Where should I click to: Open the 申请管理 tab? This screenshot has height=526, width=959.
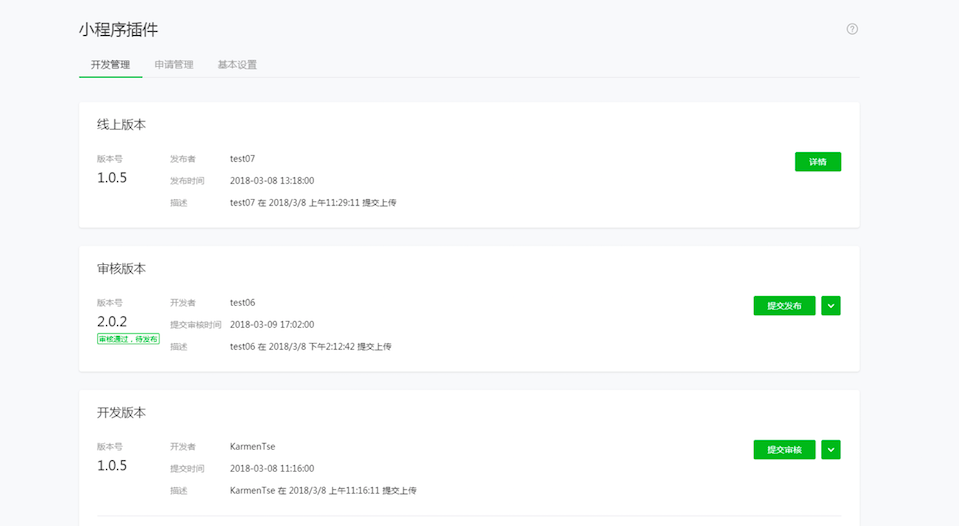coord(174,65)
